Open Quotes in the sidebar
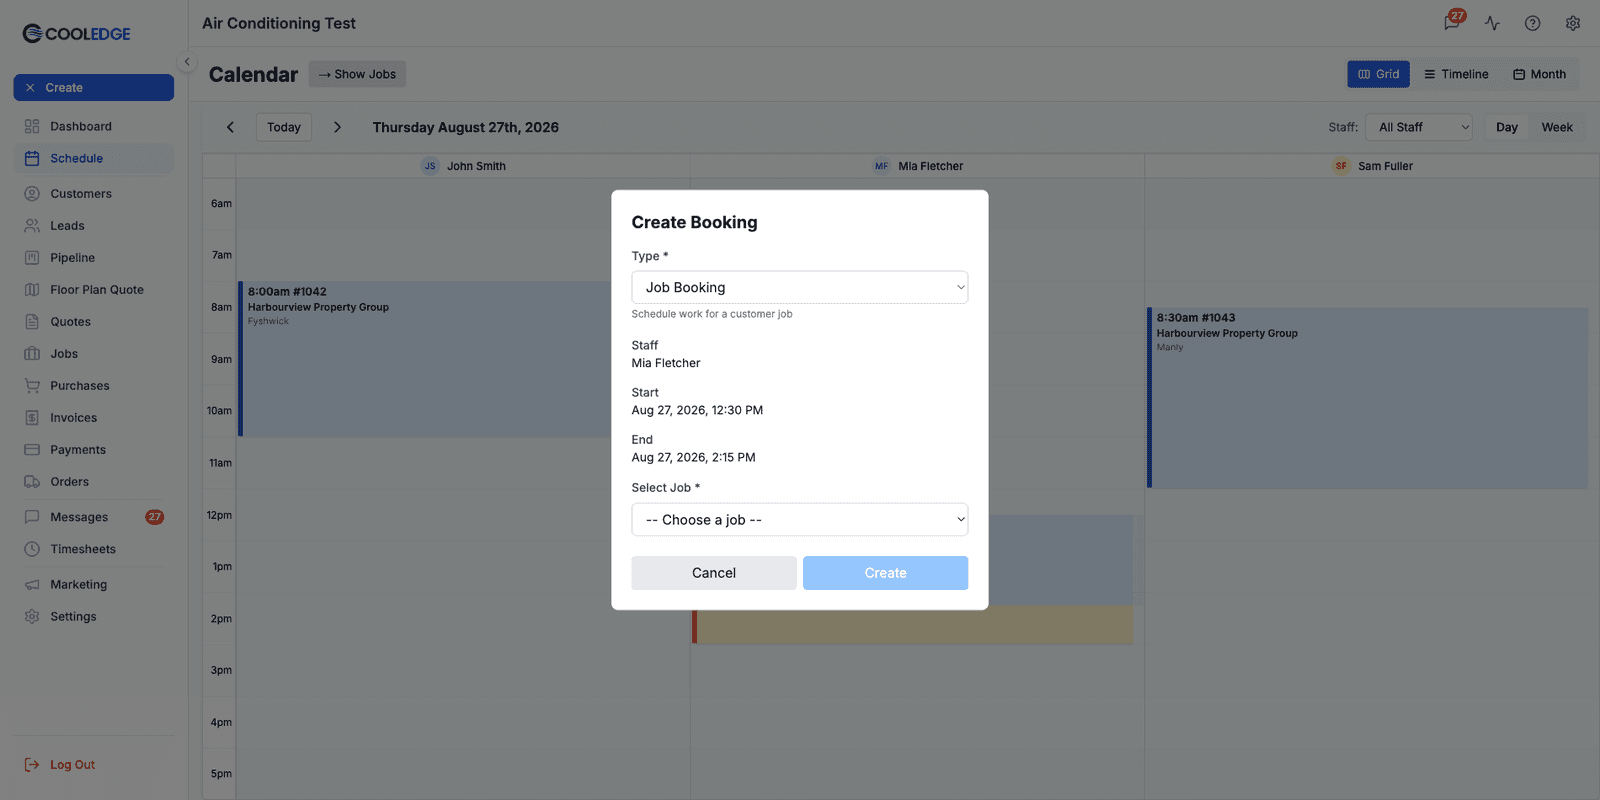 (94, 322)
